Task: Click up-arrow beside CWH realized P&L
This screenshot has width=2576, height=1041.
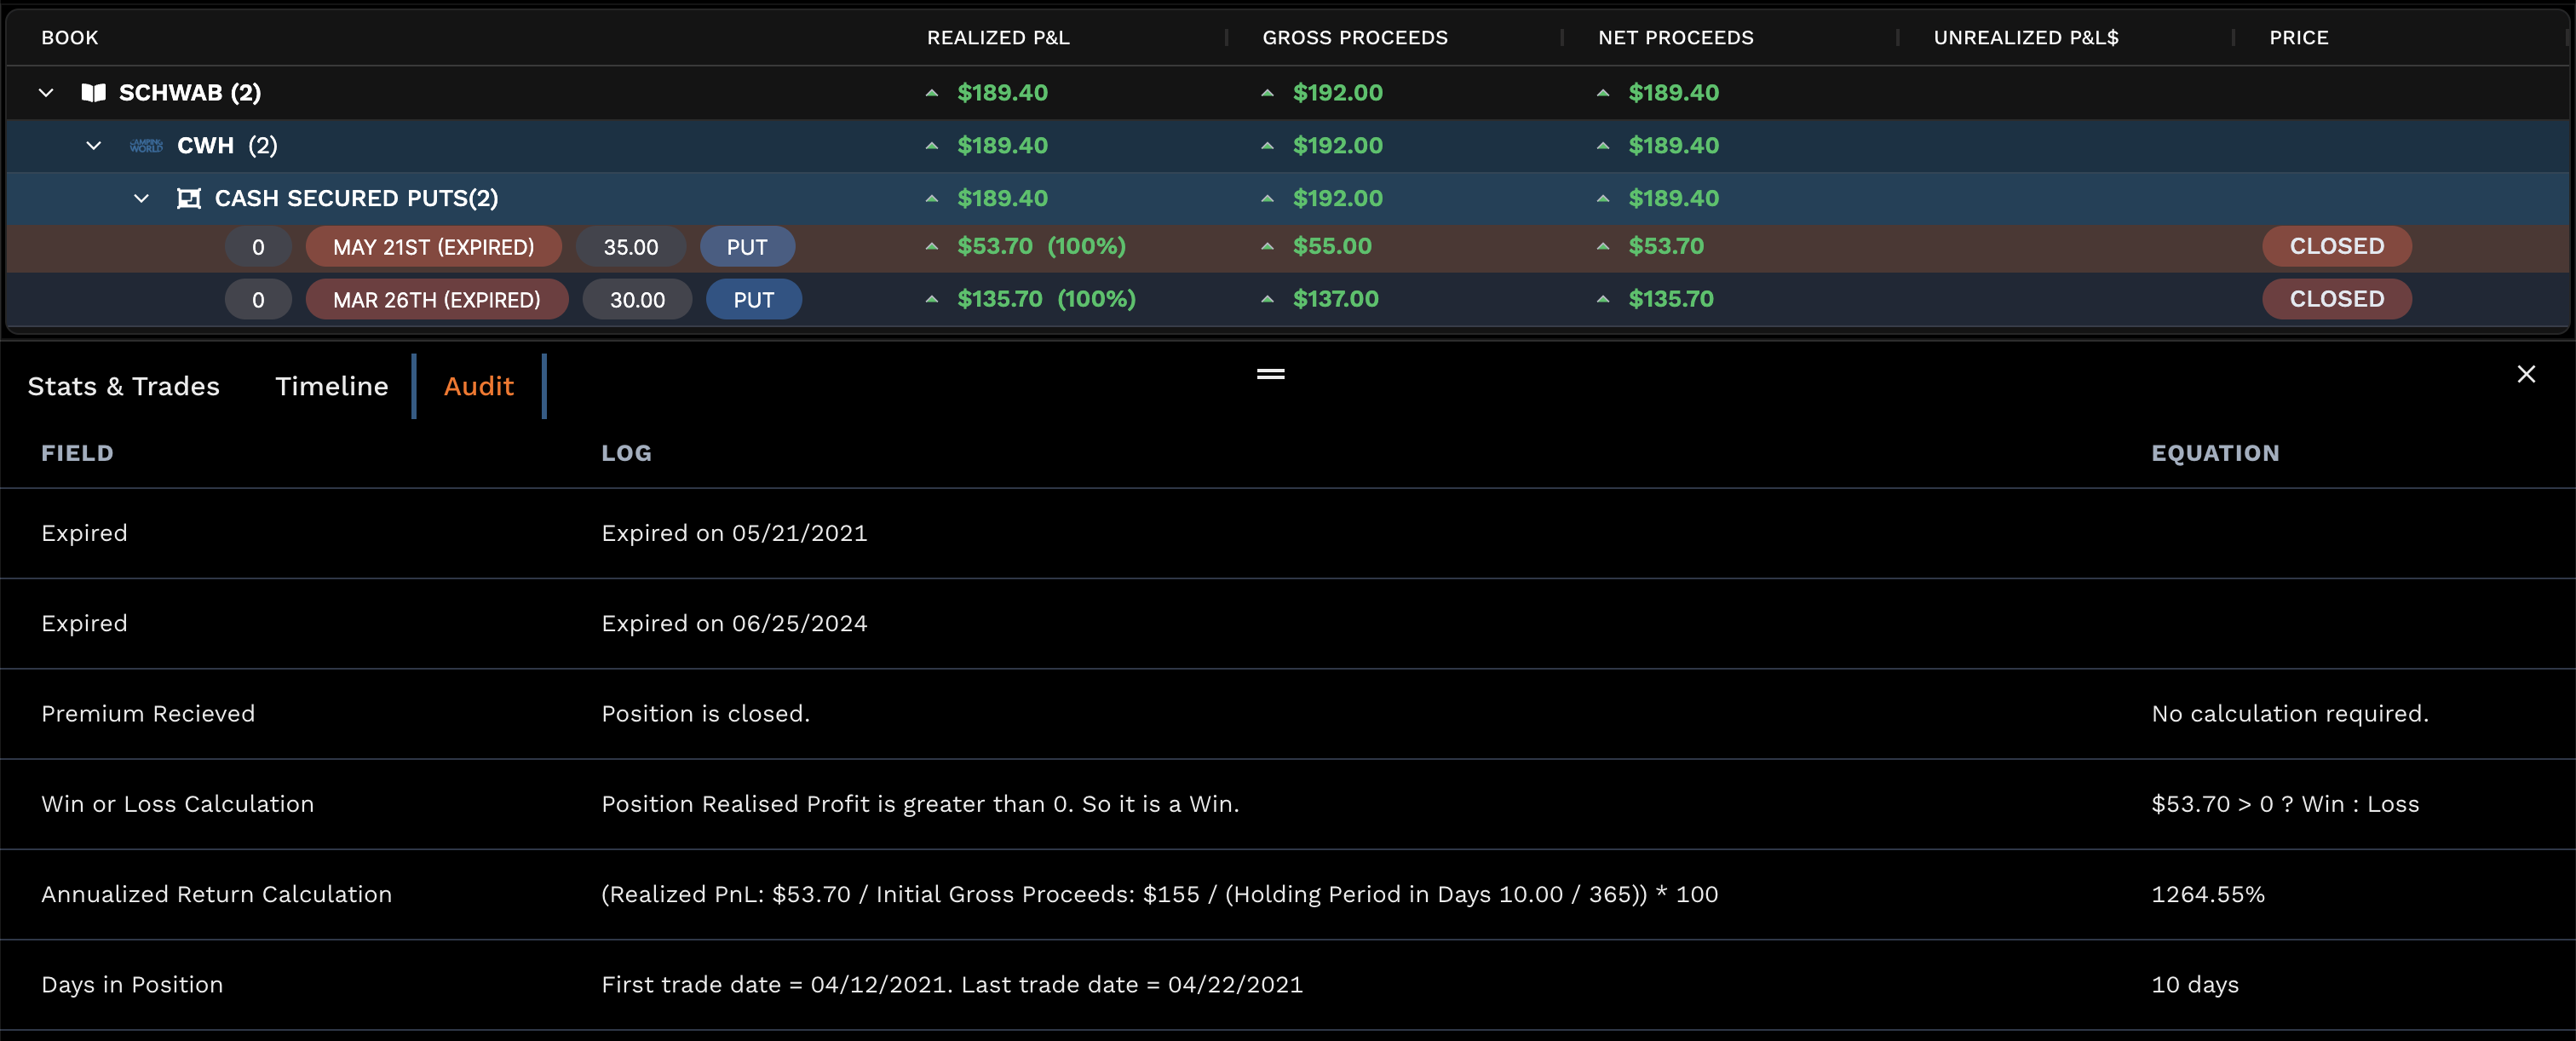Action: click(931, 146)
